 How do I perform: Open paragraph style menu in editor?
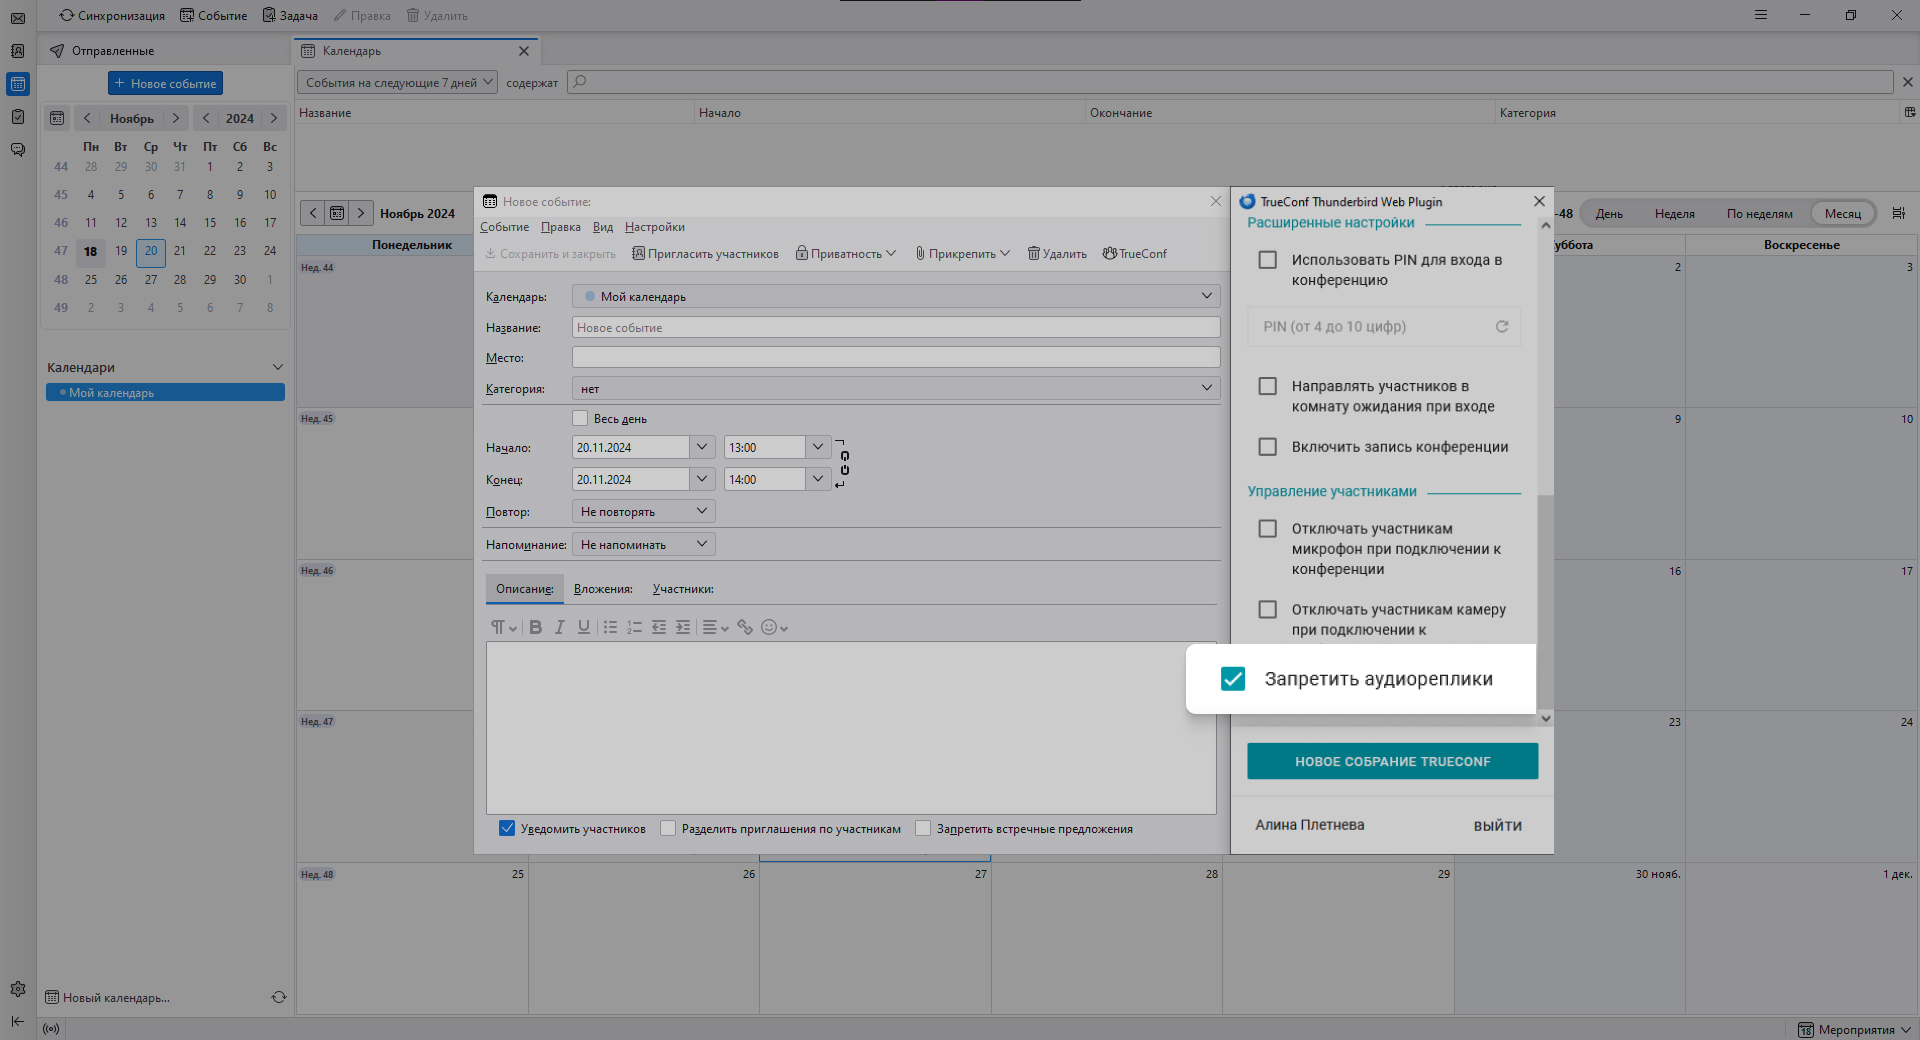[x=503, y=627]
